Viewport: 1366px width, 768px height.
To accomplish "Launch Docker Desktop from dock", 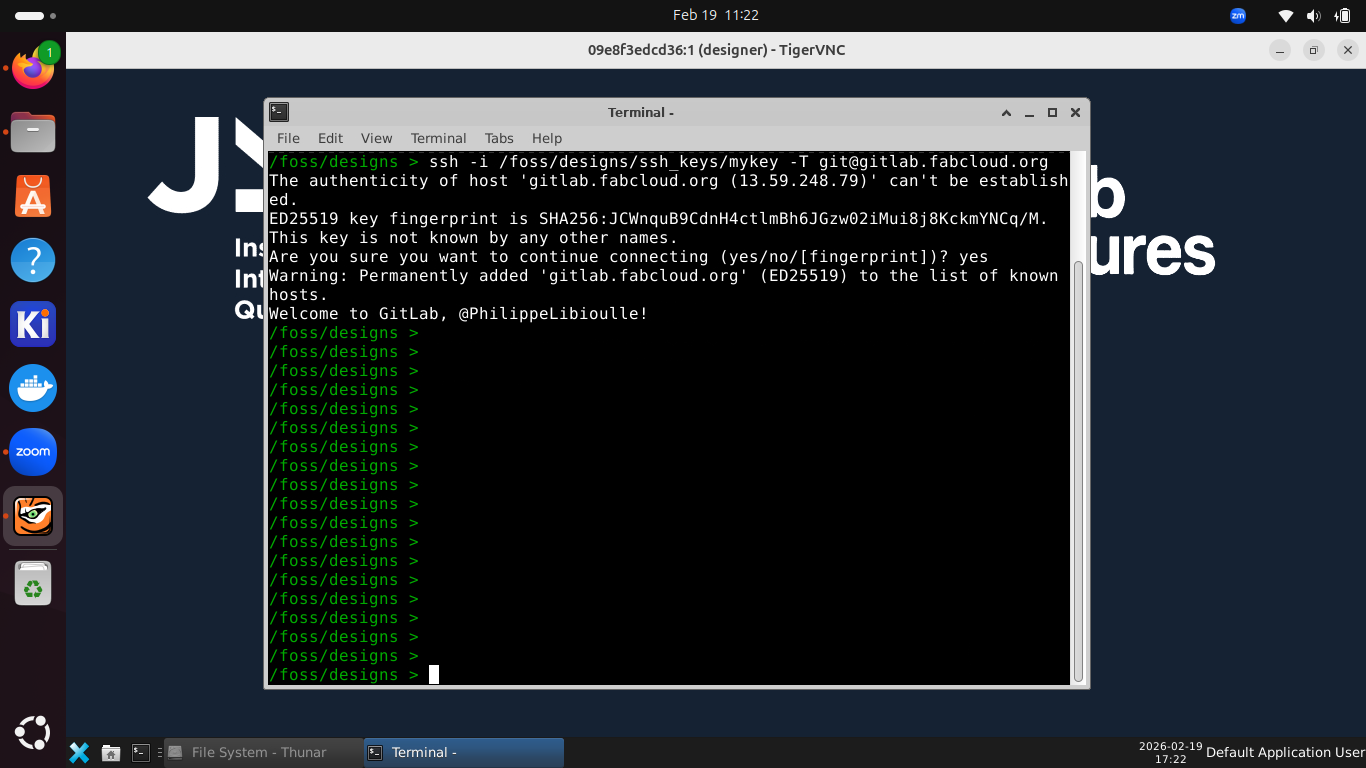I will click(x=33, y=388).
